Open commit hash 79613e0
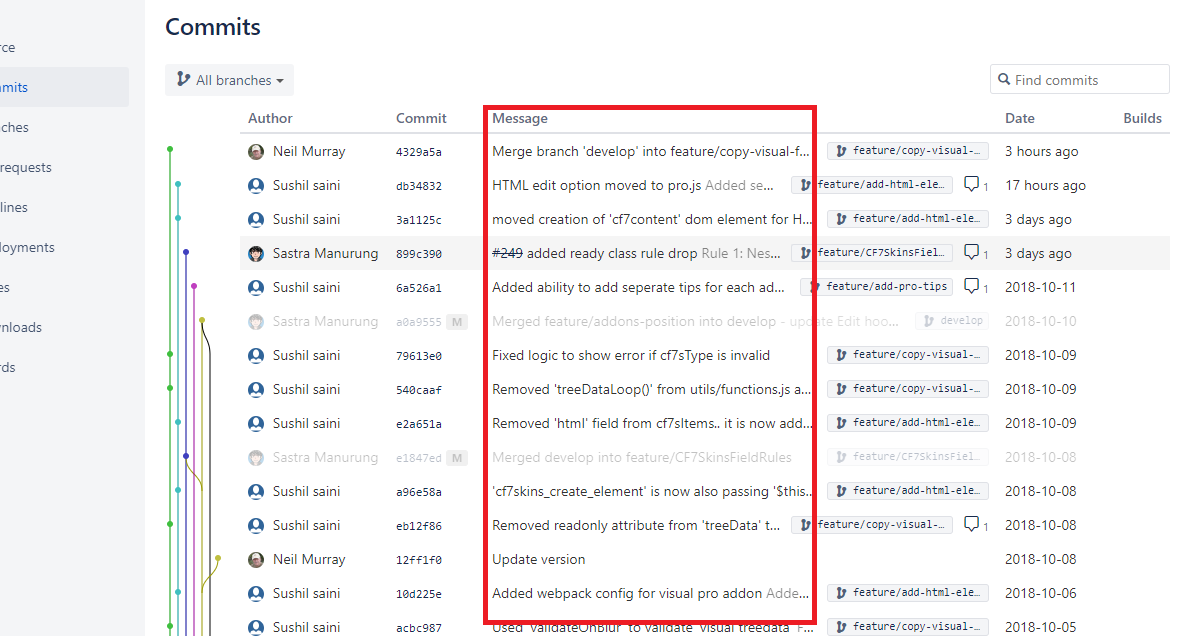1180x636 pixels. click(418, 356)
